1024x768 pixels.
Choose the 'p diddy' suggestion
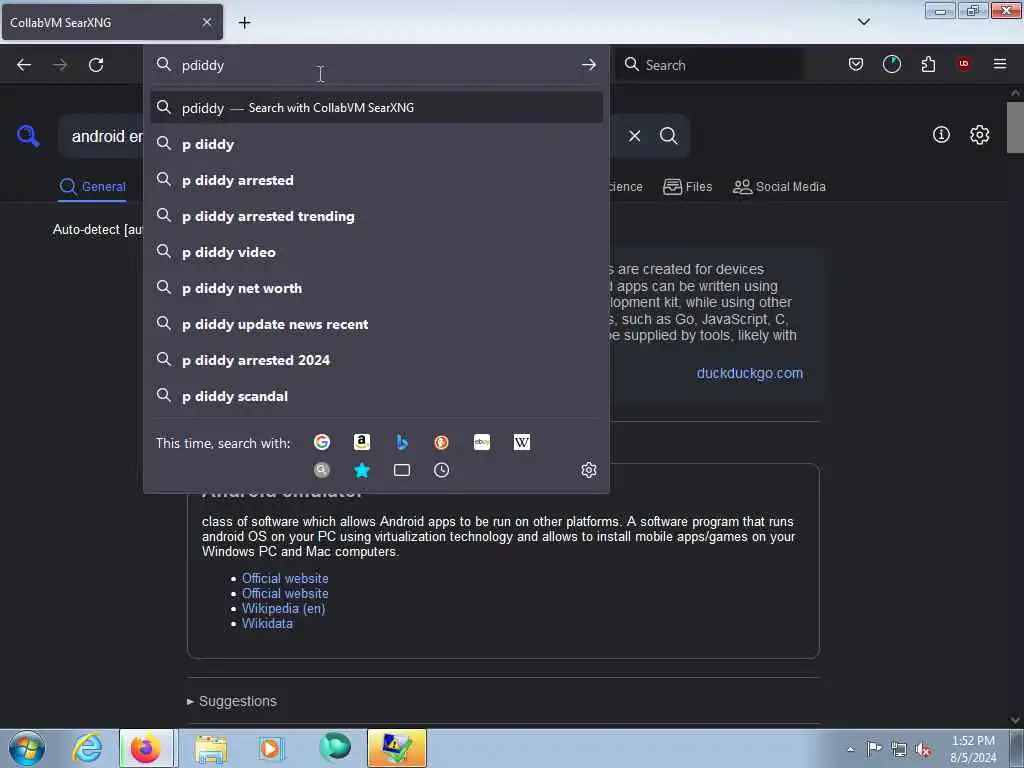[376, 144]
